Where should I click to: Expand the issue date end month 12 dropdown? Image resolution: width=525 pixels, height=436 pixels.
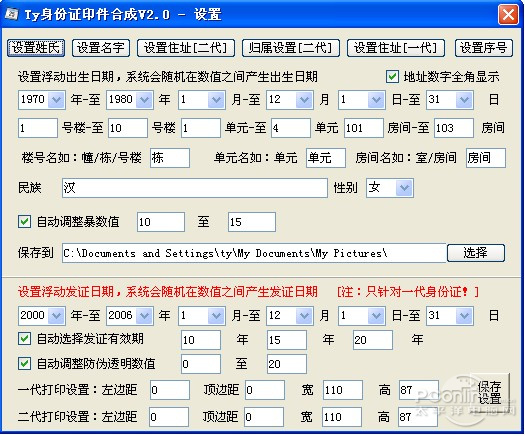click(x=304, y=315)
